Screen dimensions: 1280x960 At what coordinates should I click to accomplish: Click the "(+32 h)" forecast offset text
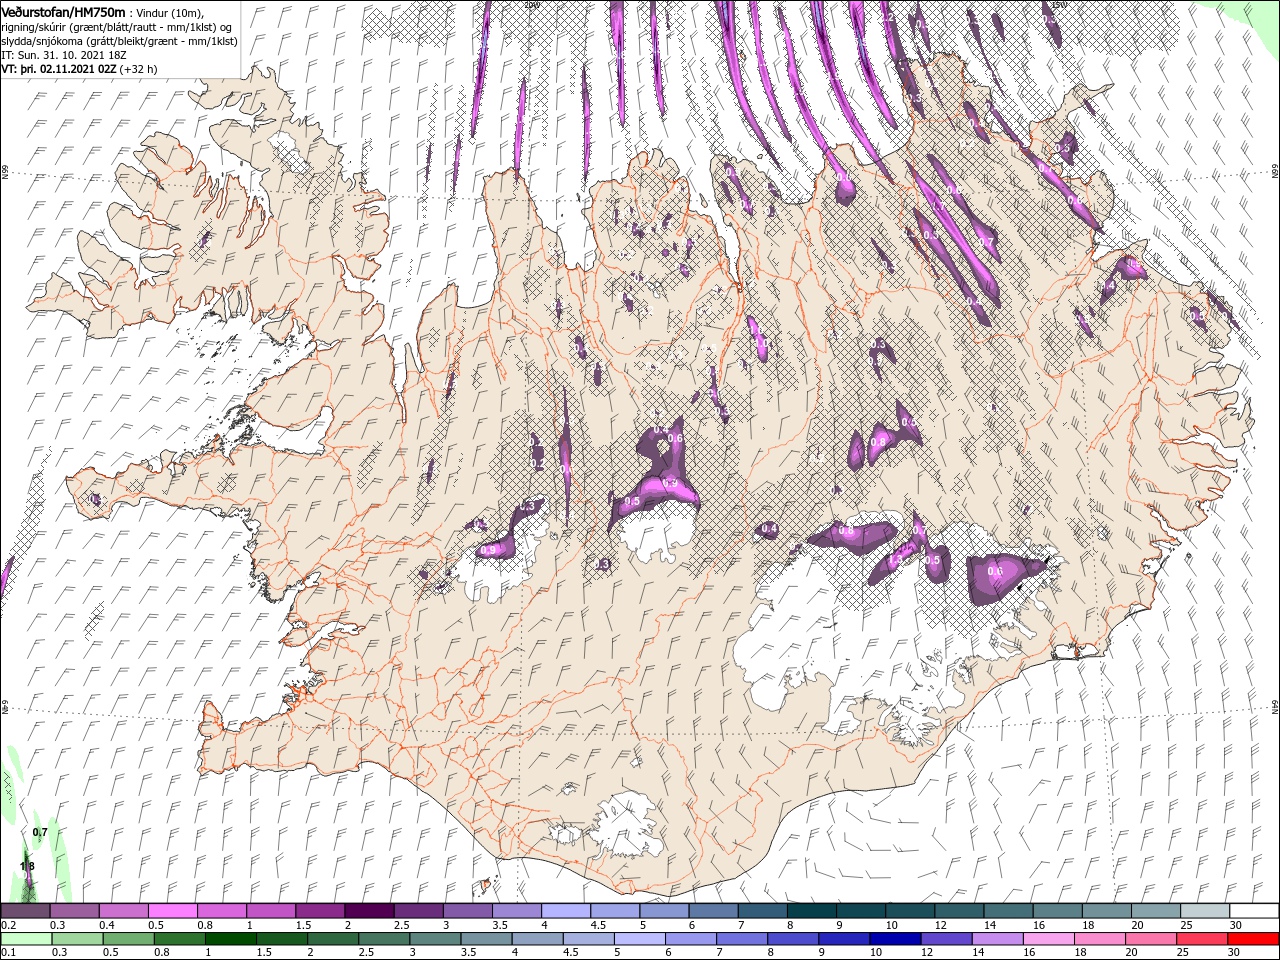(x=138, y=69)
